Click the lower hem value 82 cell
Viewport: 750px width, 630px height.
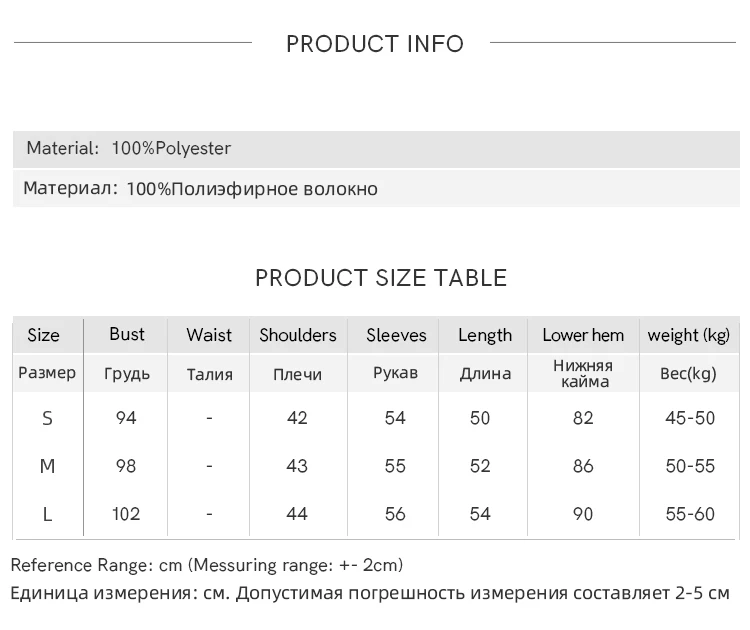pos(583,419)
